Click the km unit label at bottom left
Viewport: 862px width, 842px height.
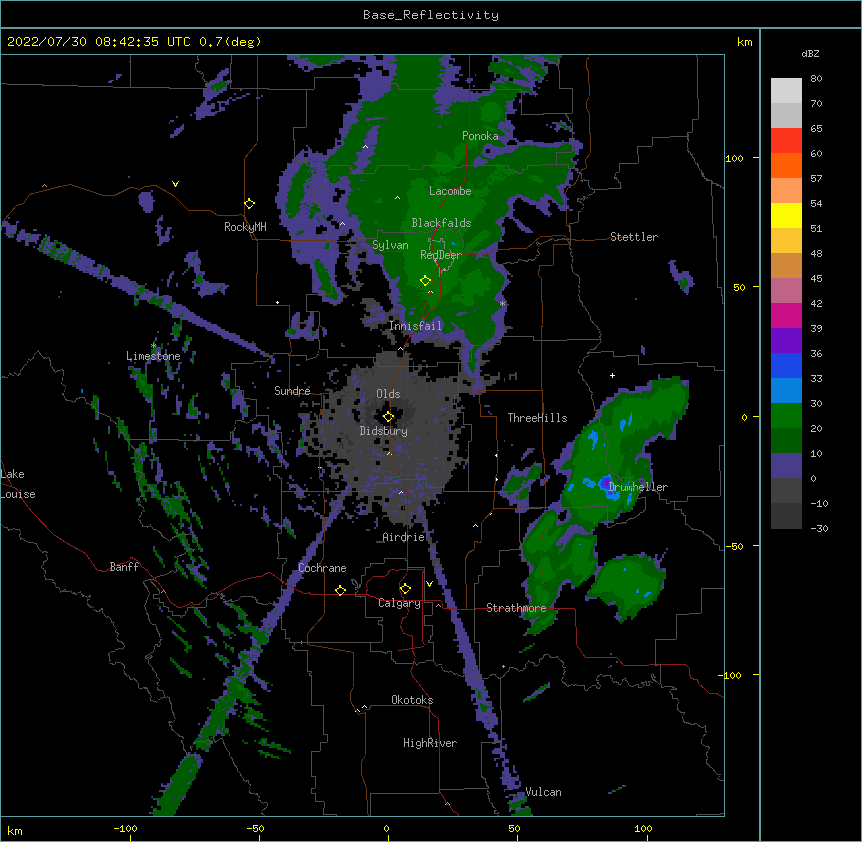click(15, 831)
